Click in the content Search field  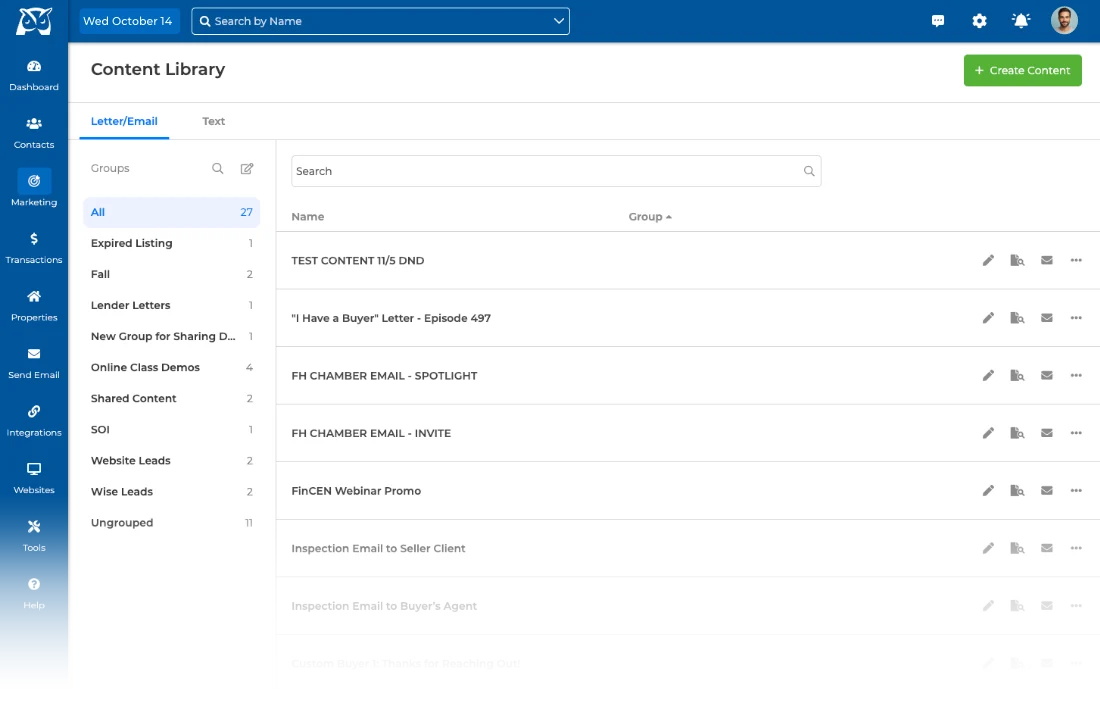tap(556, 171)
